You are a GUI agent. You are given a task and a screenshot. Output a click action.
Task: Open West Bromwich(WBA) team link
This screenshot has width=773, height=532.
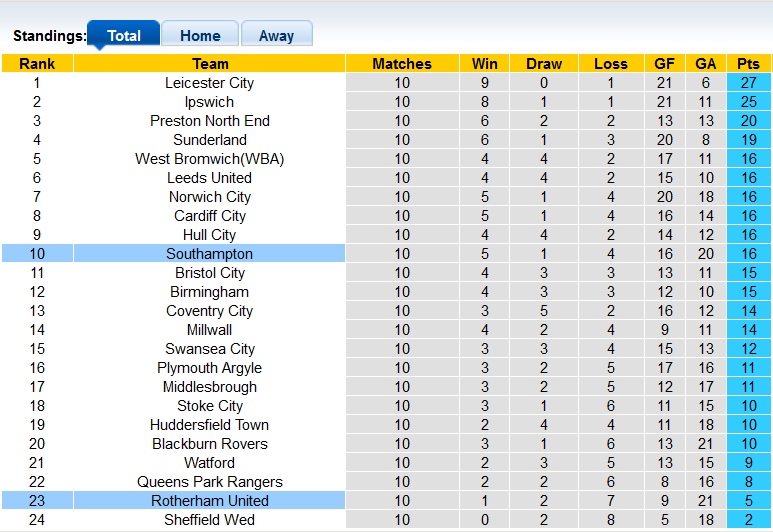tap(210, 159)
